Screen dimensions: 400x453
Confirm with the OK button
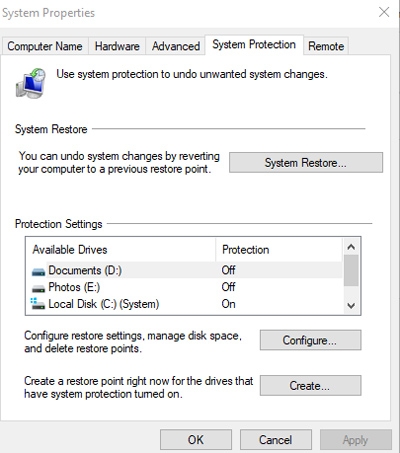(196, 440)
